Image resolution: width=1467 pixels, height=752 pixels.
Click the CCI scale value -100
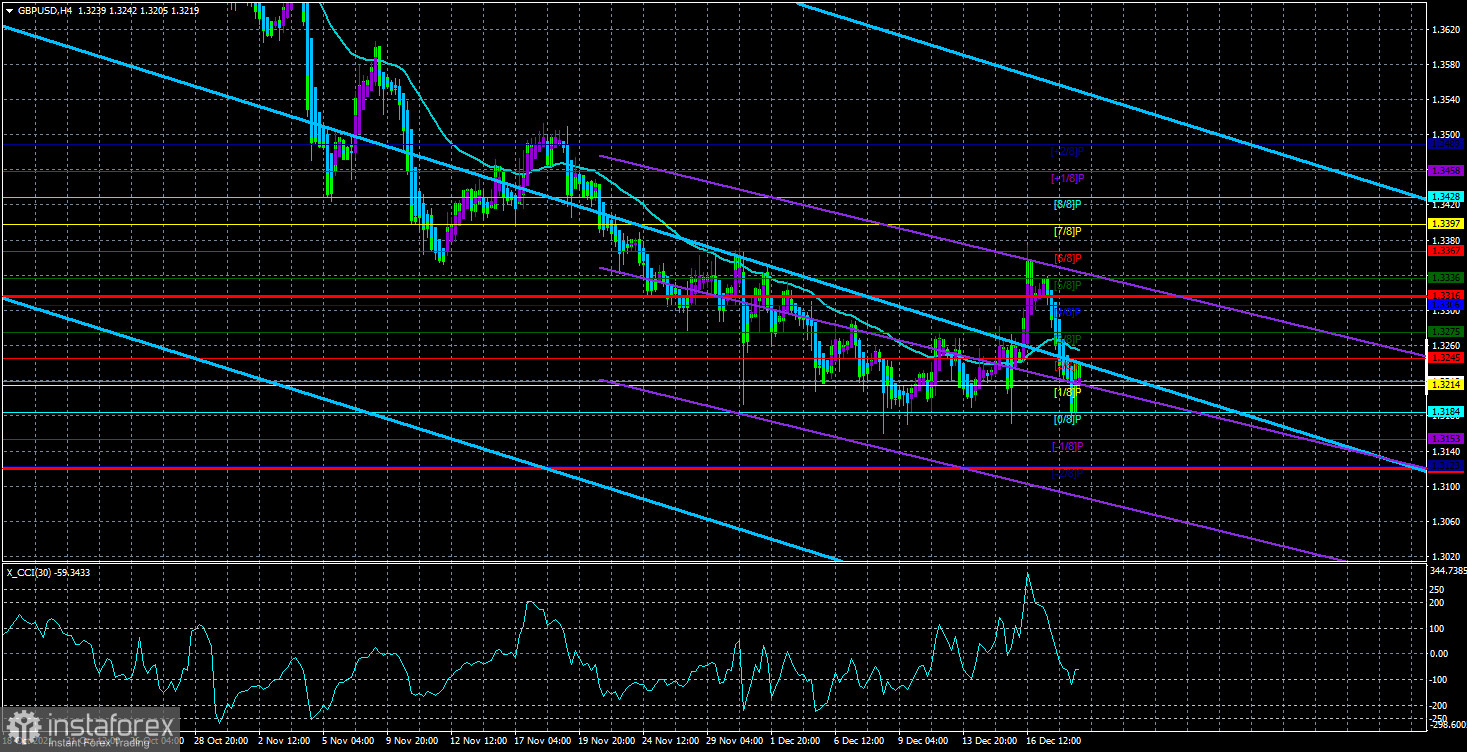coord(1441,680)
